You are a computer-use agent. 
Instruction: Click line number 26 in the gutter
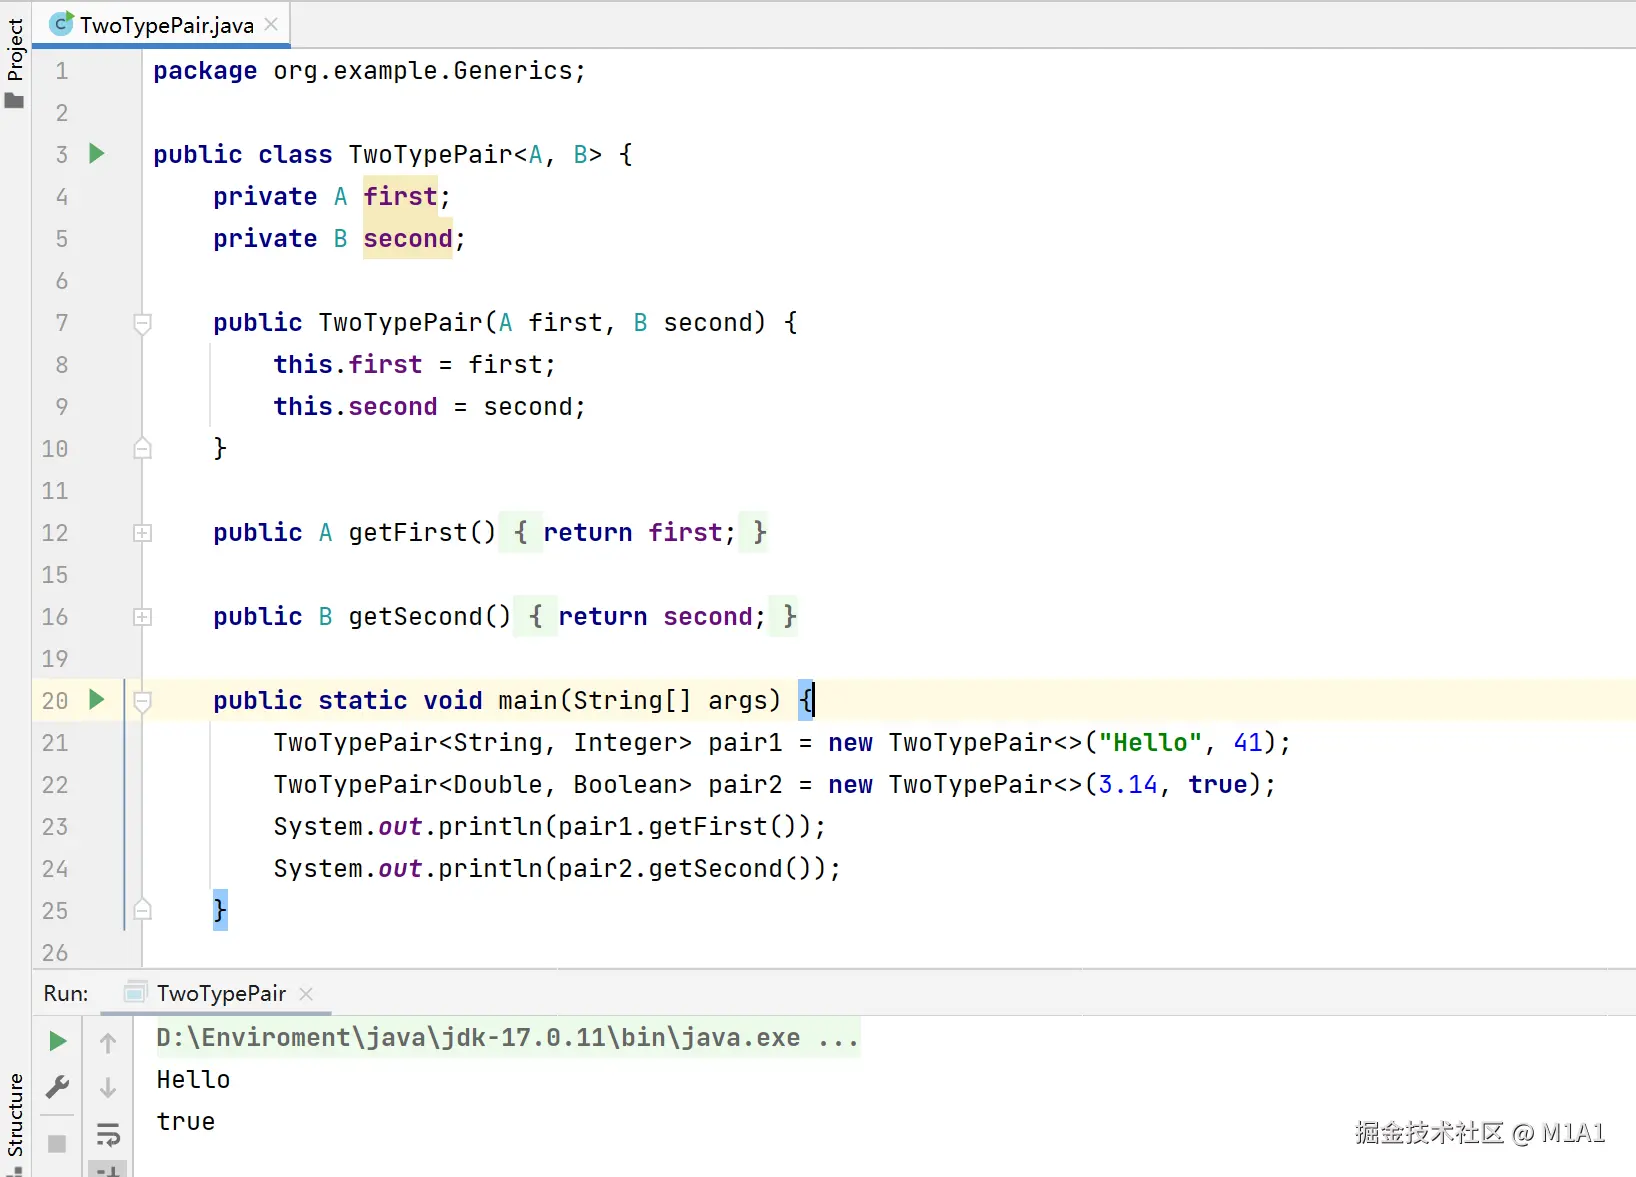pyautogui.click(x=55, y=953)
